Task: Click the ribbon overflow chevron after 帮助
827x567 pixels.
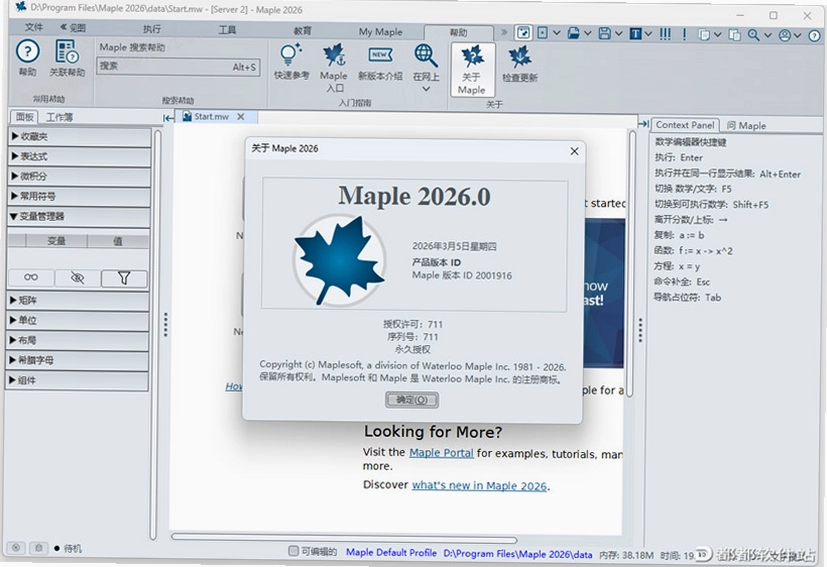Action: point(504,32)
